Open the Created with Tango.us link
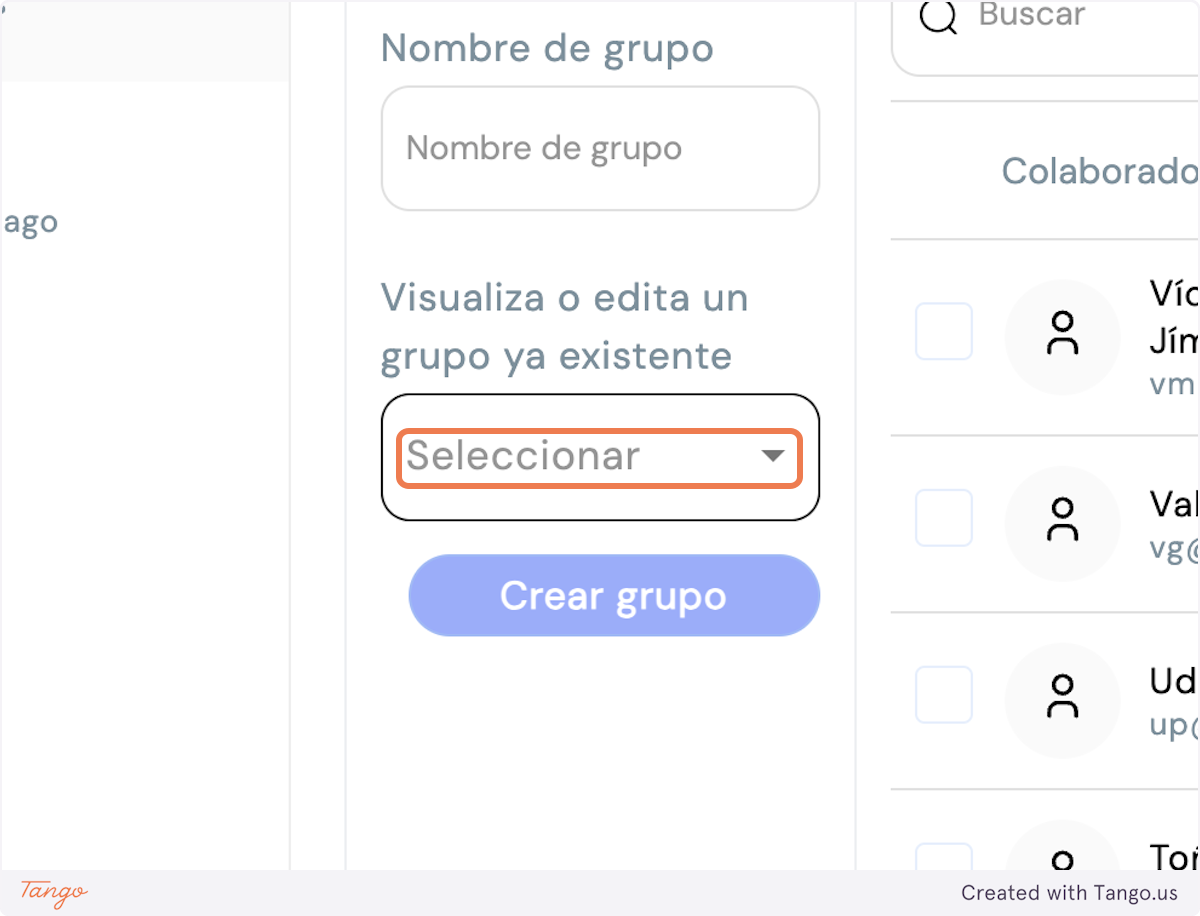This screenshot has width=1200, height=916. pos(1069,893)
